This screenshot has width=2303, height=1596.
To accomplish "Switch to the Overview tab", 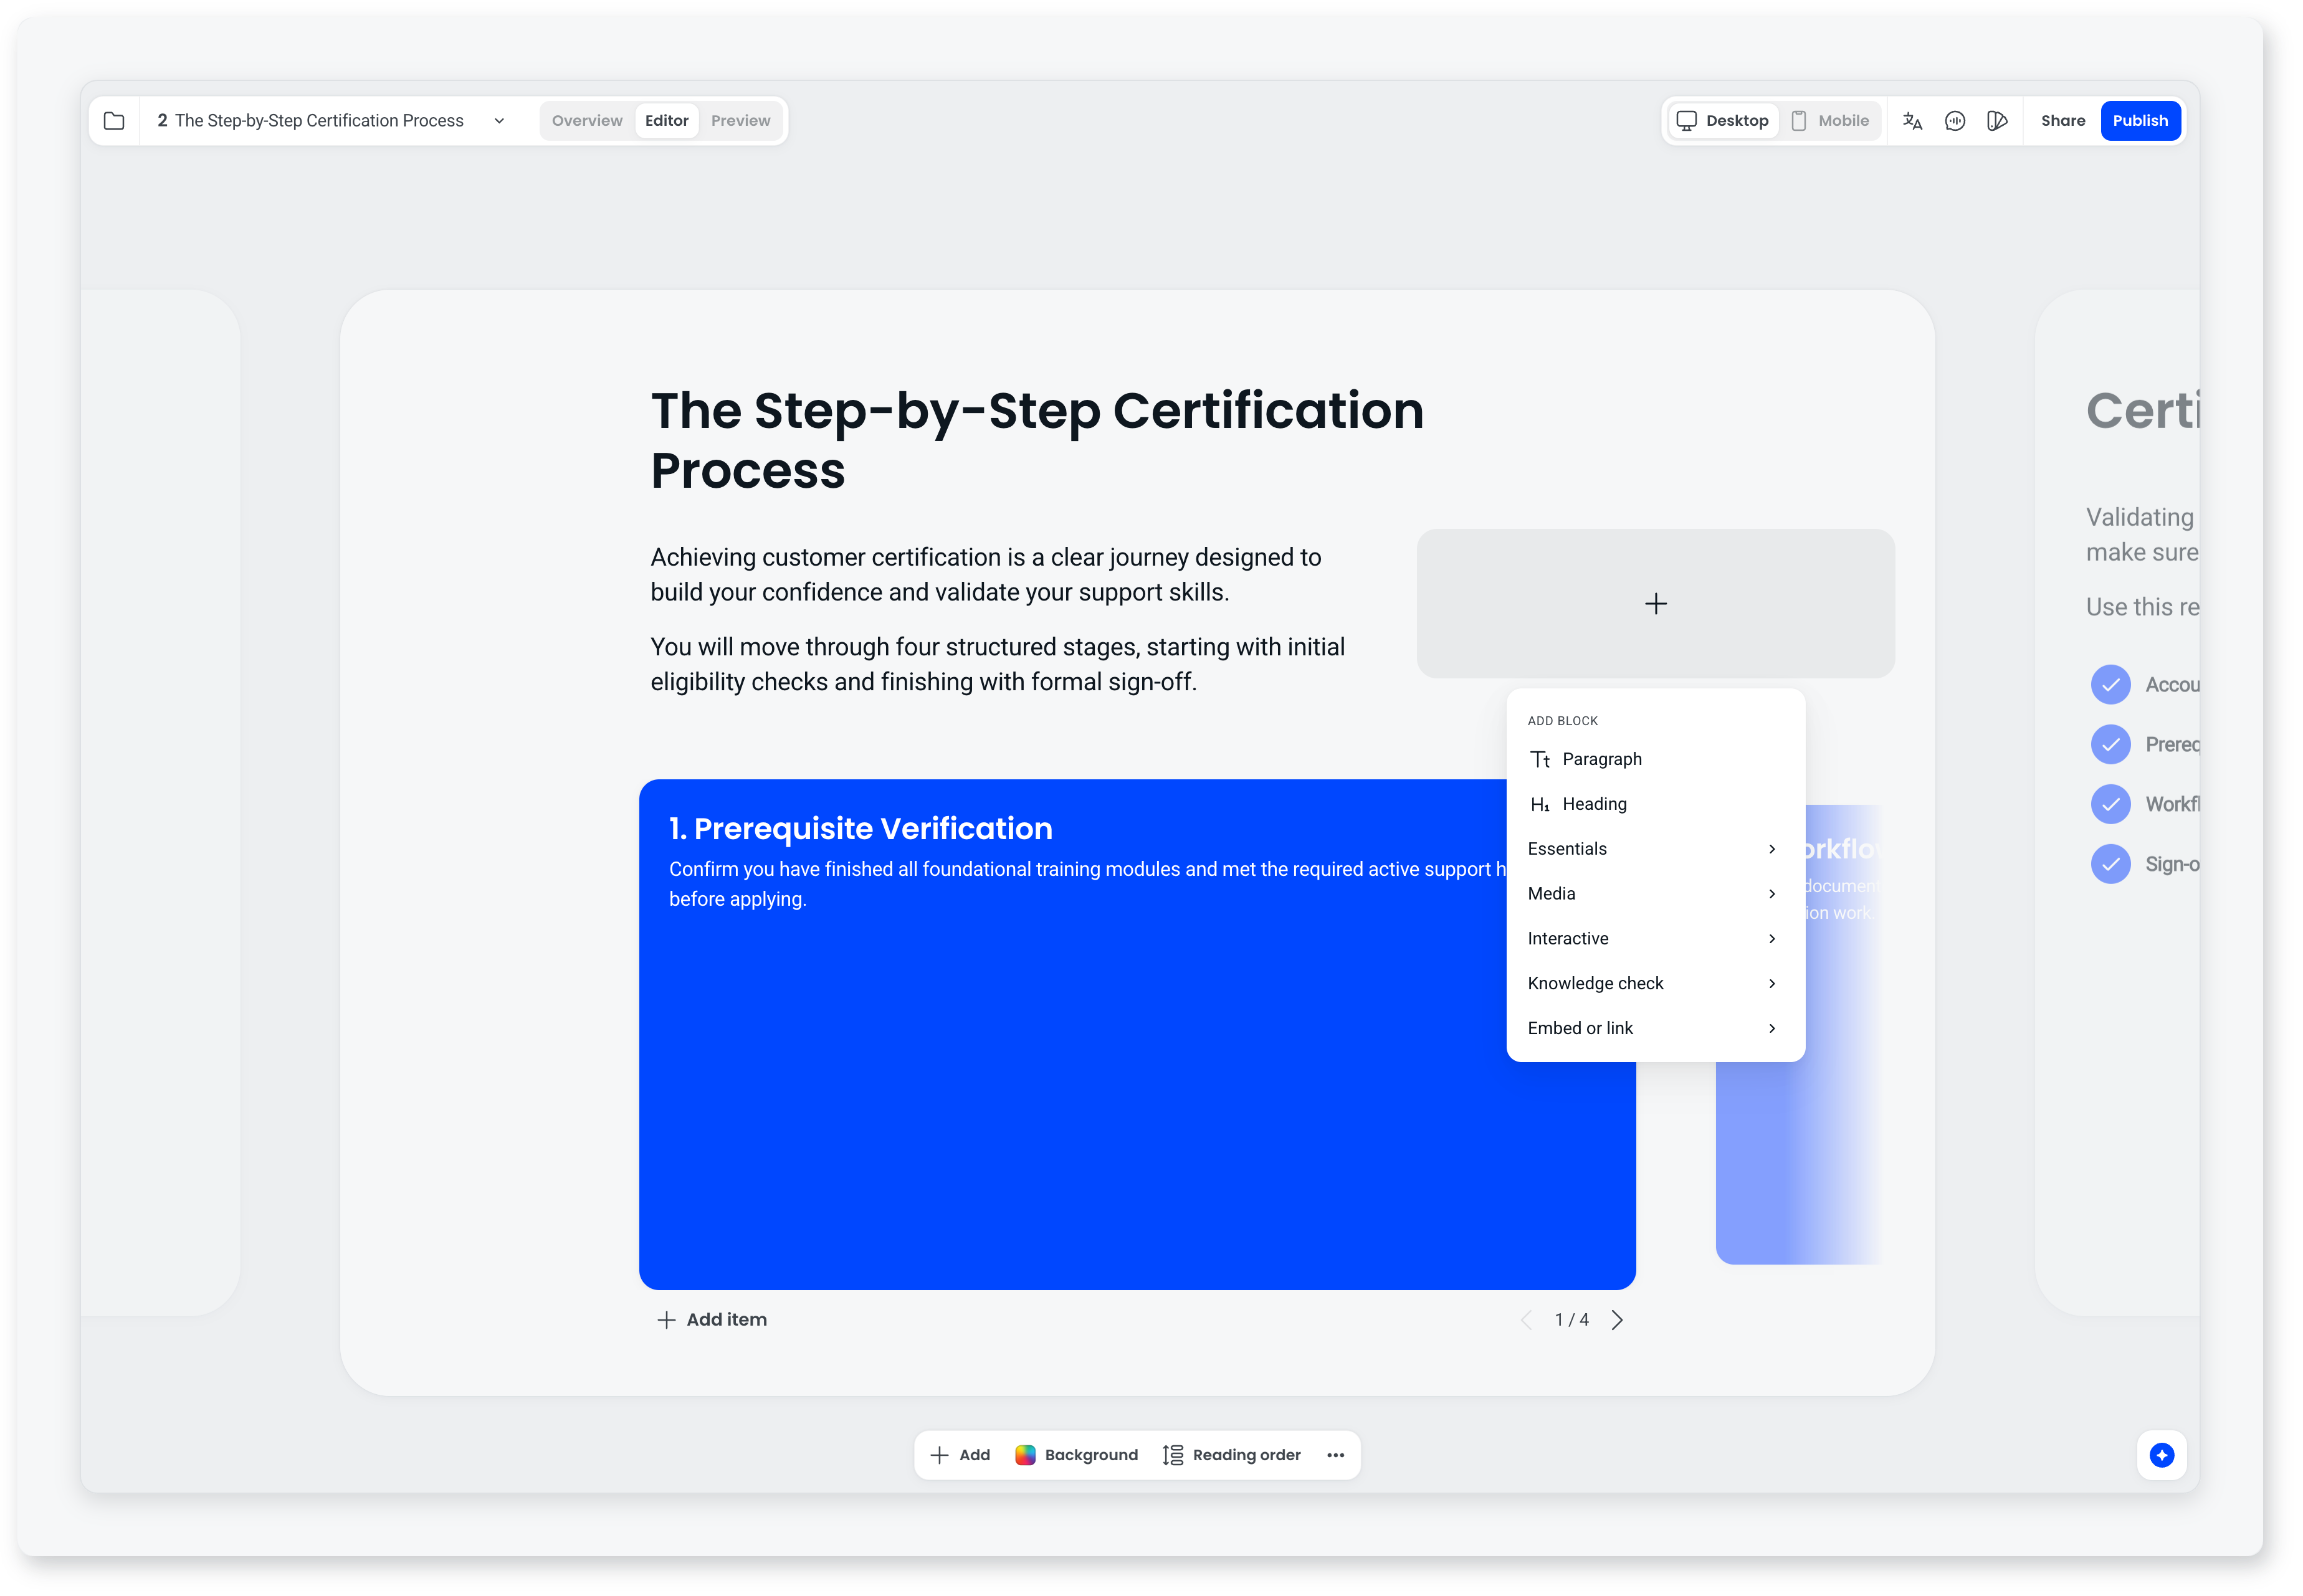I will pyautogui.click(x=587, y=121).
